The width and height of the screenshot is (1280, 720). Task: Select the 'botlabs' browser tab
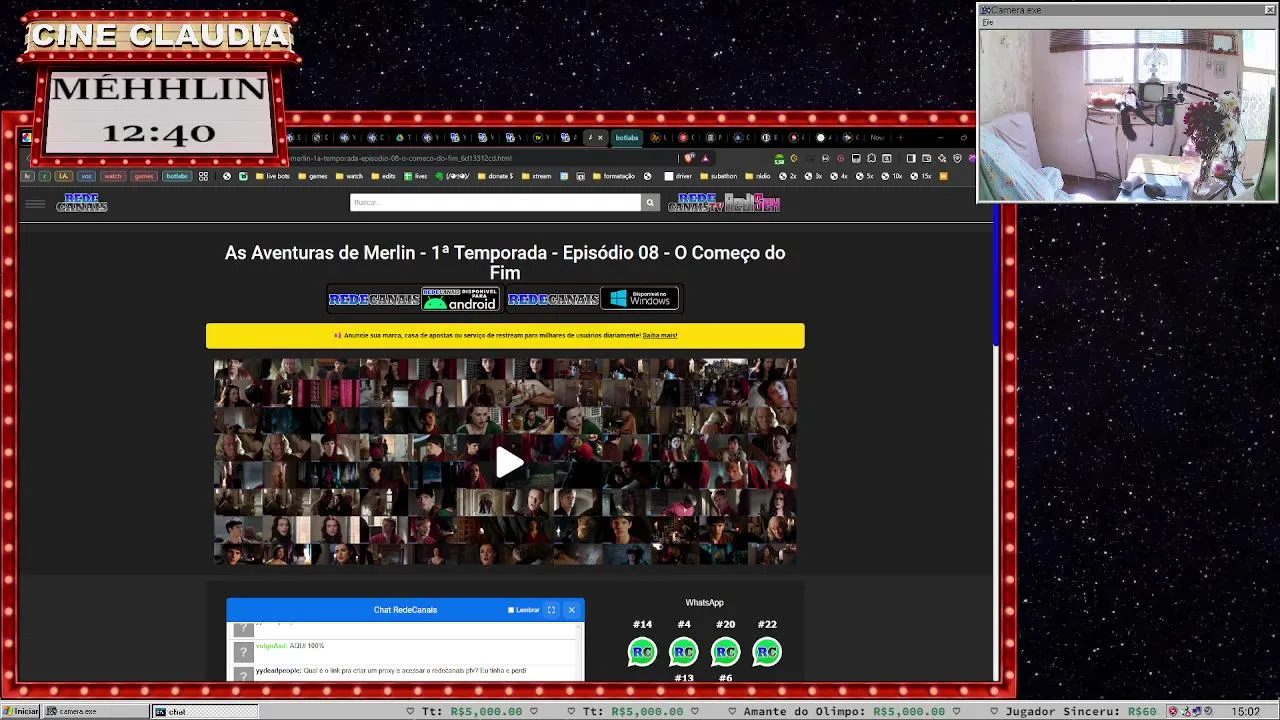tap(627, 138)
